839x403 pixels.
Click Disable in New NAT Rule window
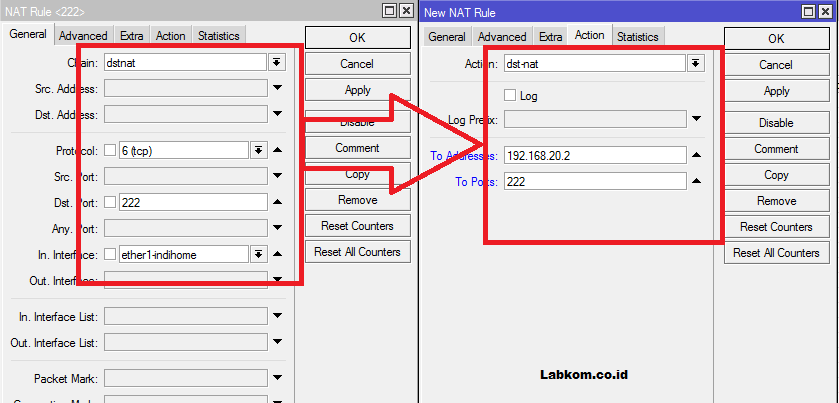point(776,123)
